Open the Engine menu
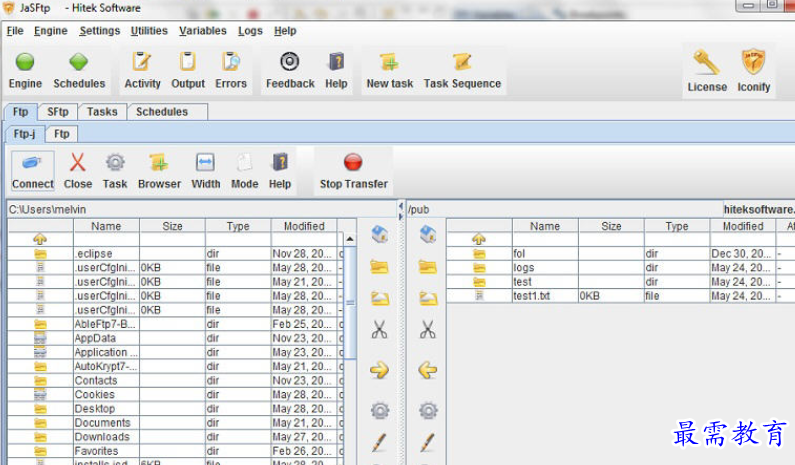Viewport: 795px width, 465px height. [x=51, y=31]
